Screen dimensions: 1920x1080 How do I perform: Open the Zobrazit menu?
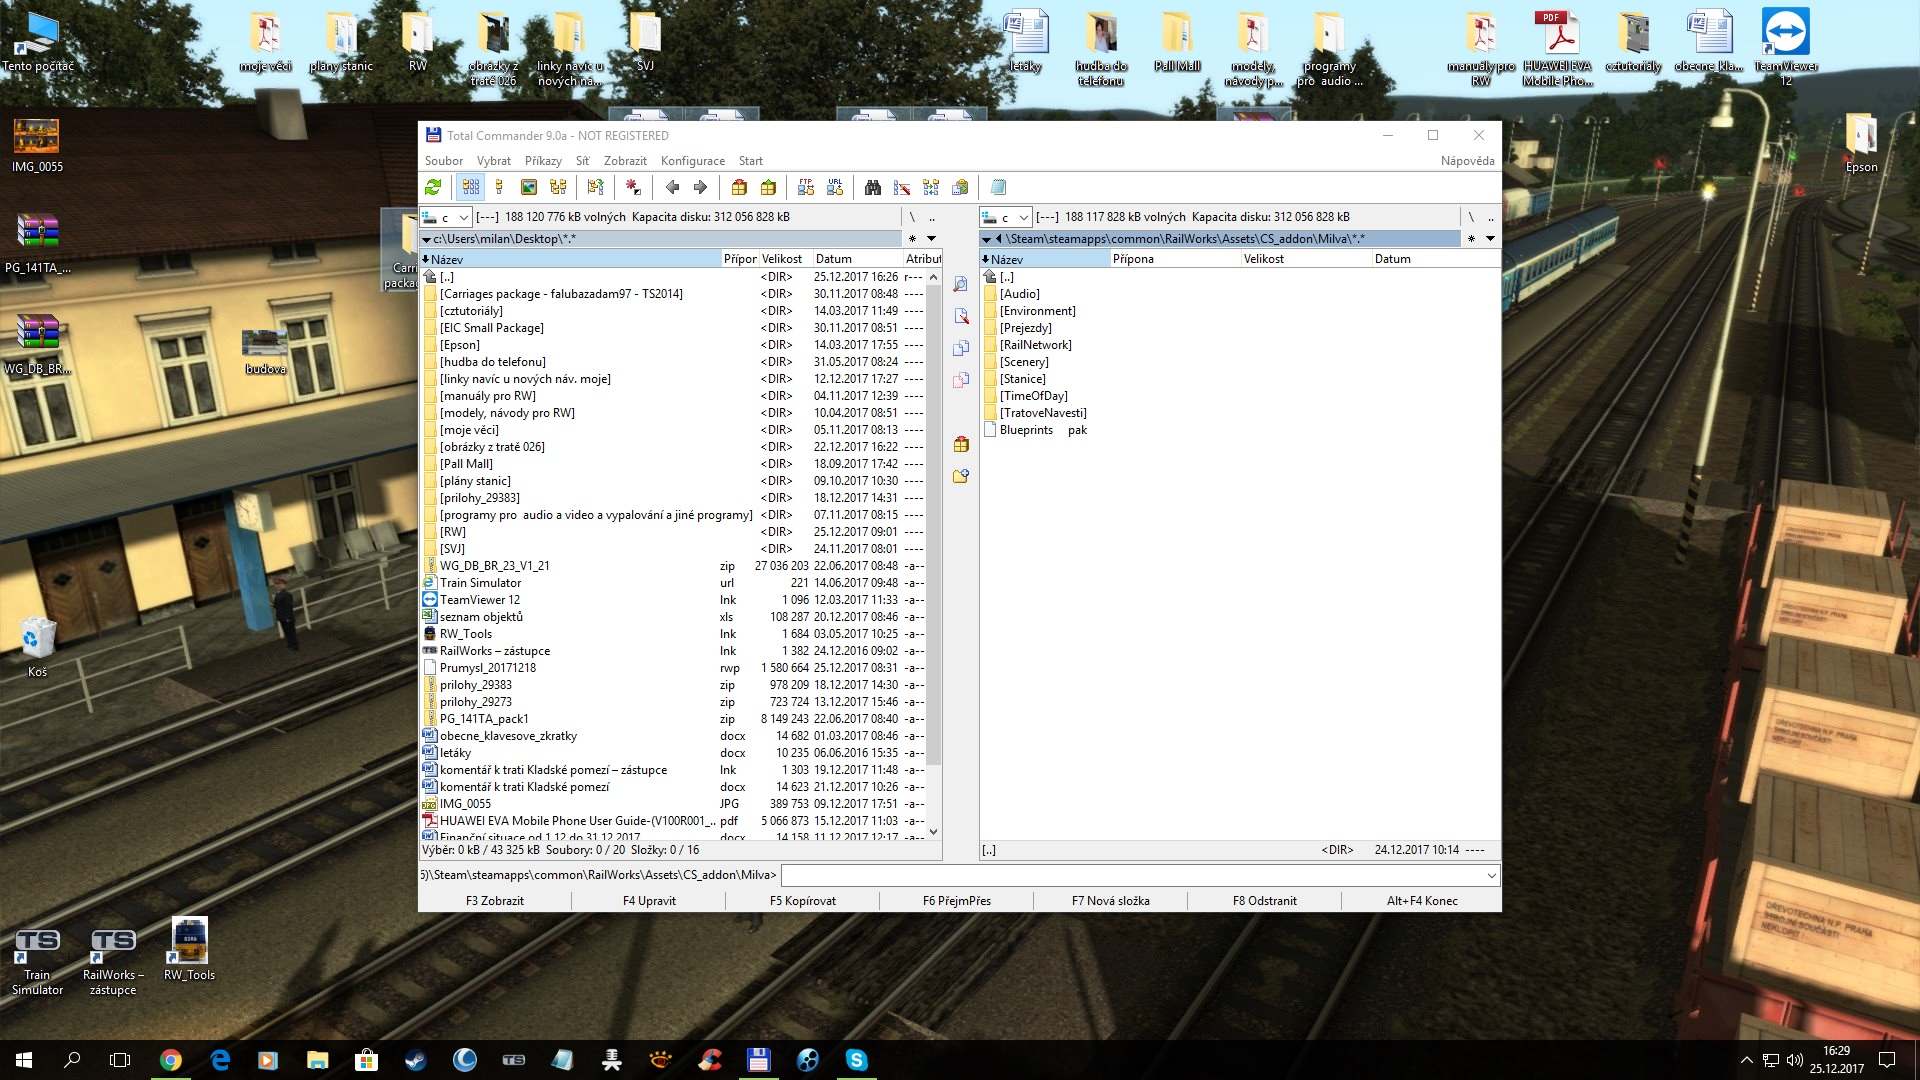tap(625, 161)
